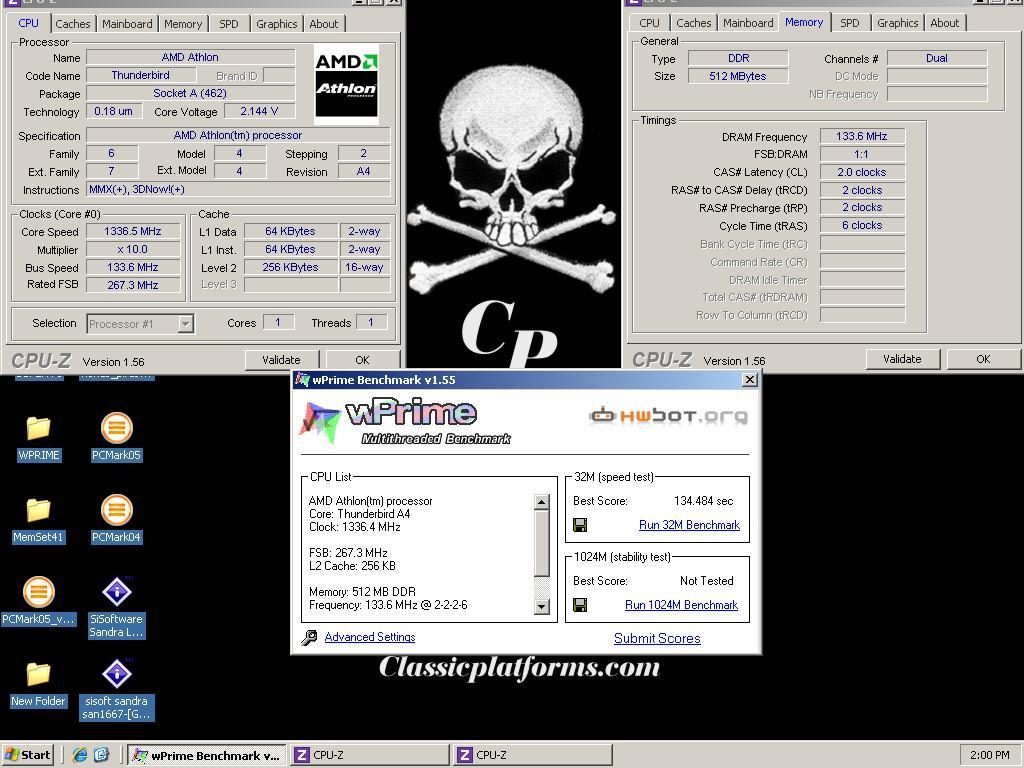Open the Windows Start menu

27,755
